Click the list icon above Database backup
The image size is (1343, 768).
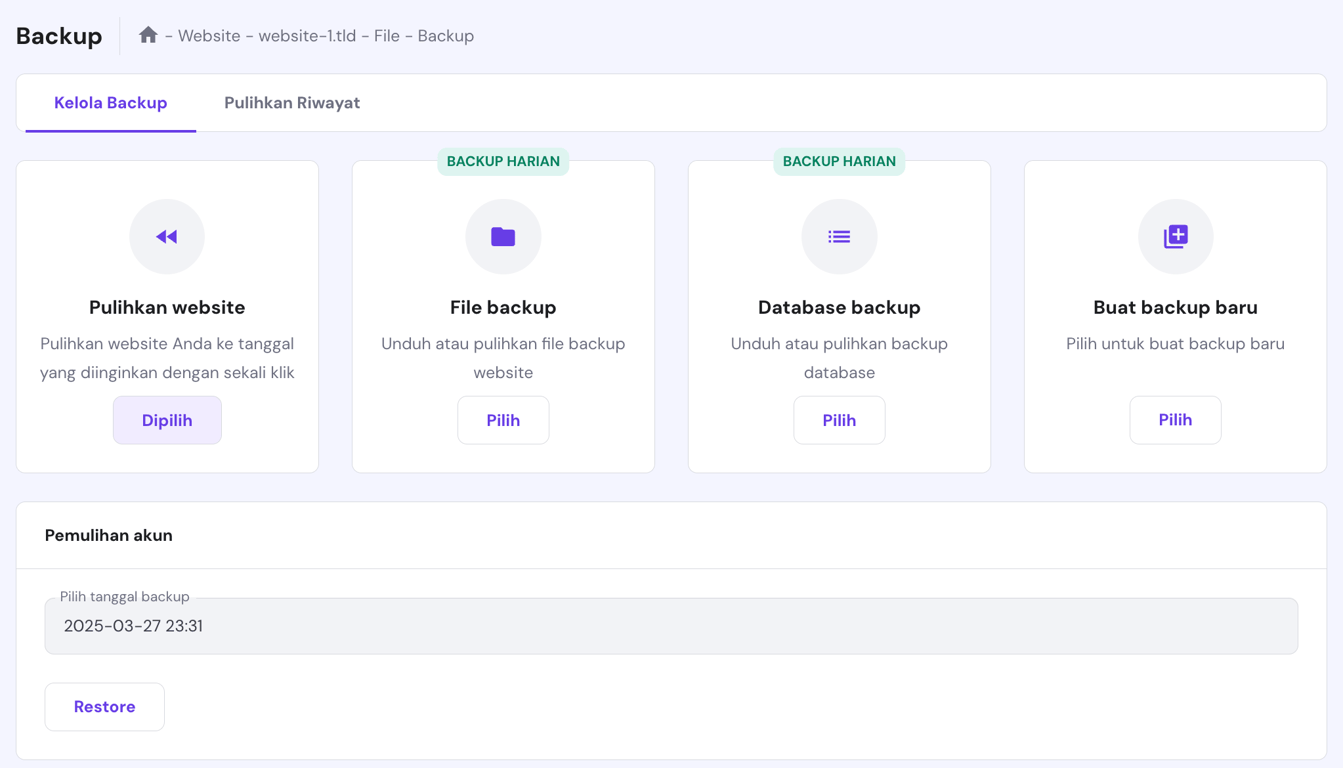(x=839, y=237)
